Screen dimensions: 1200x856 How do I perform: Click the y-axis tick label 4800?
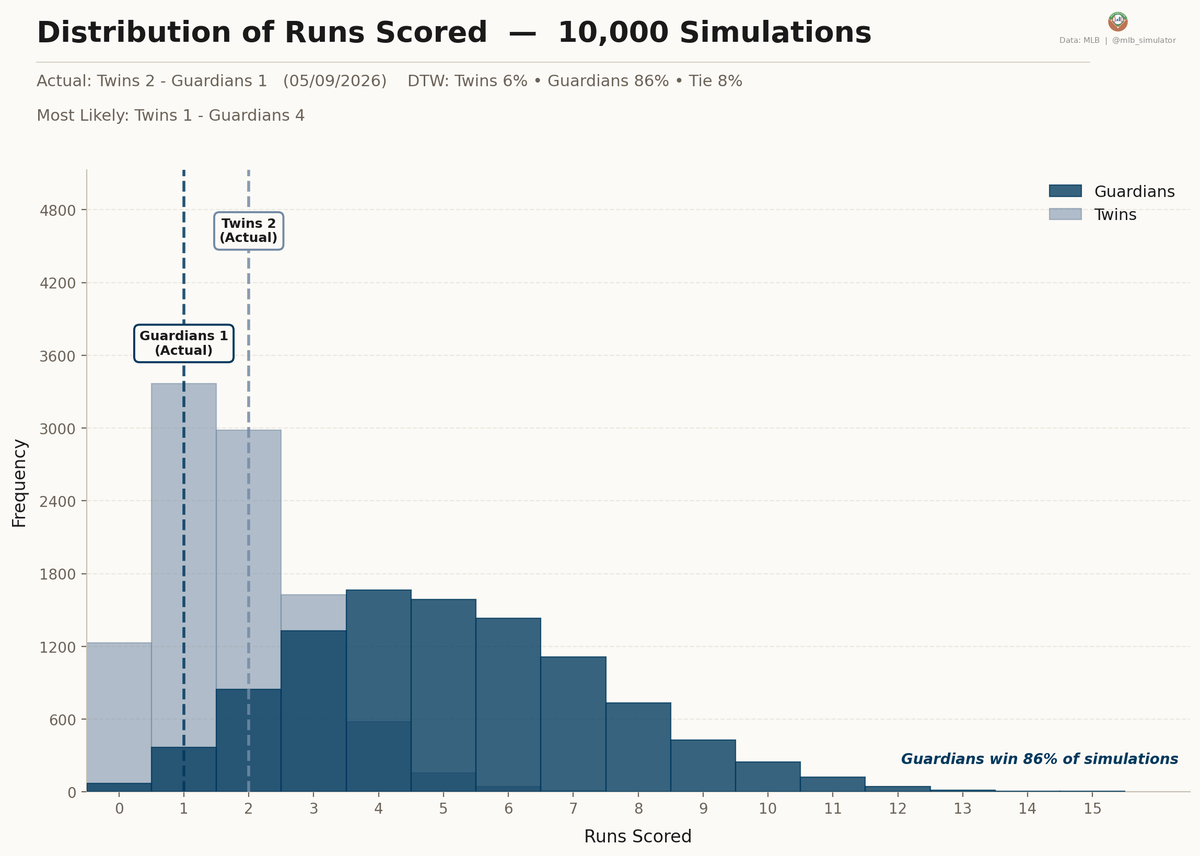coord(59,210)
